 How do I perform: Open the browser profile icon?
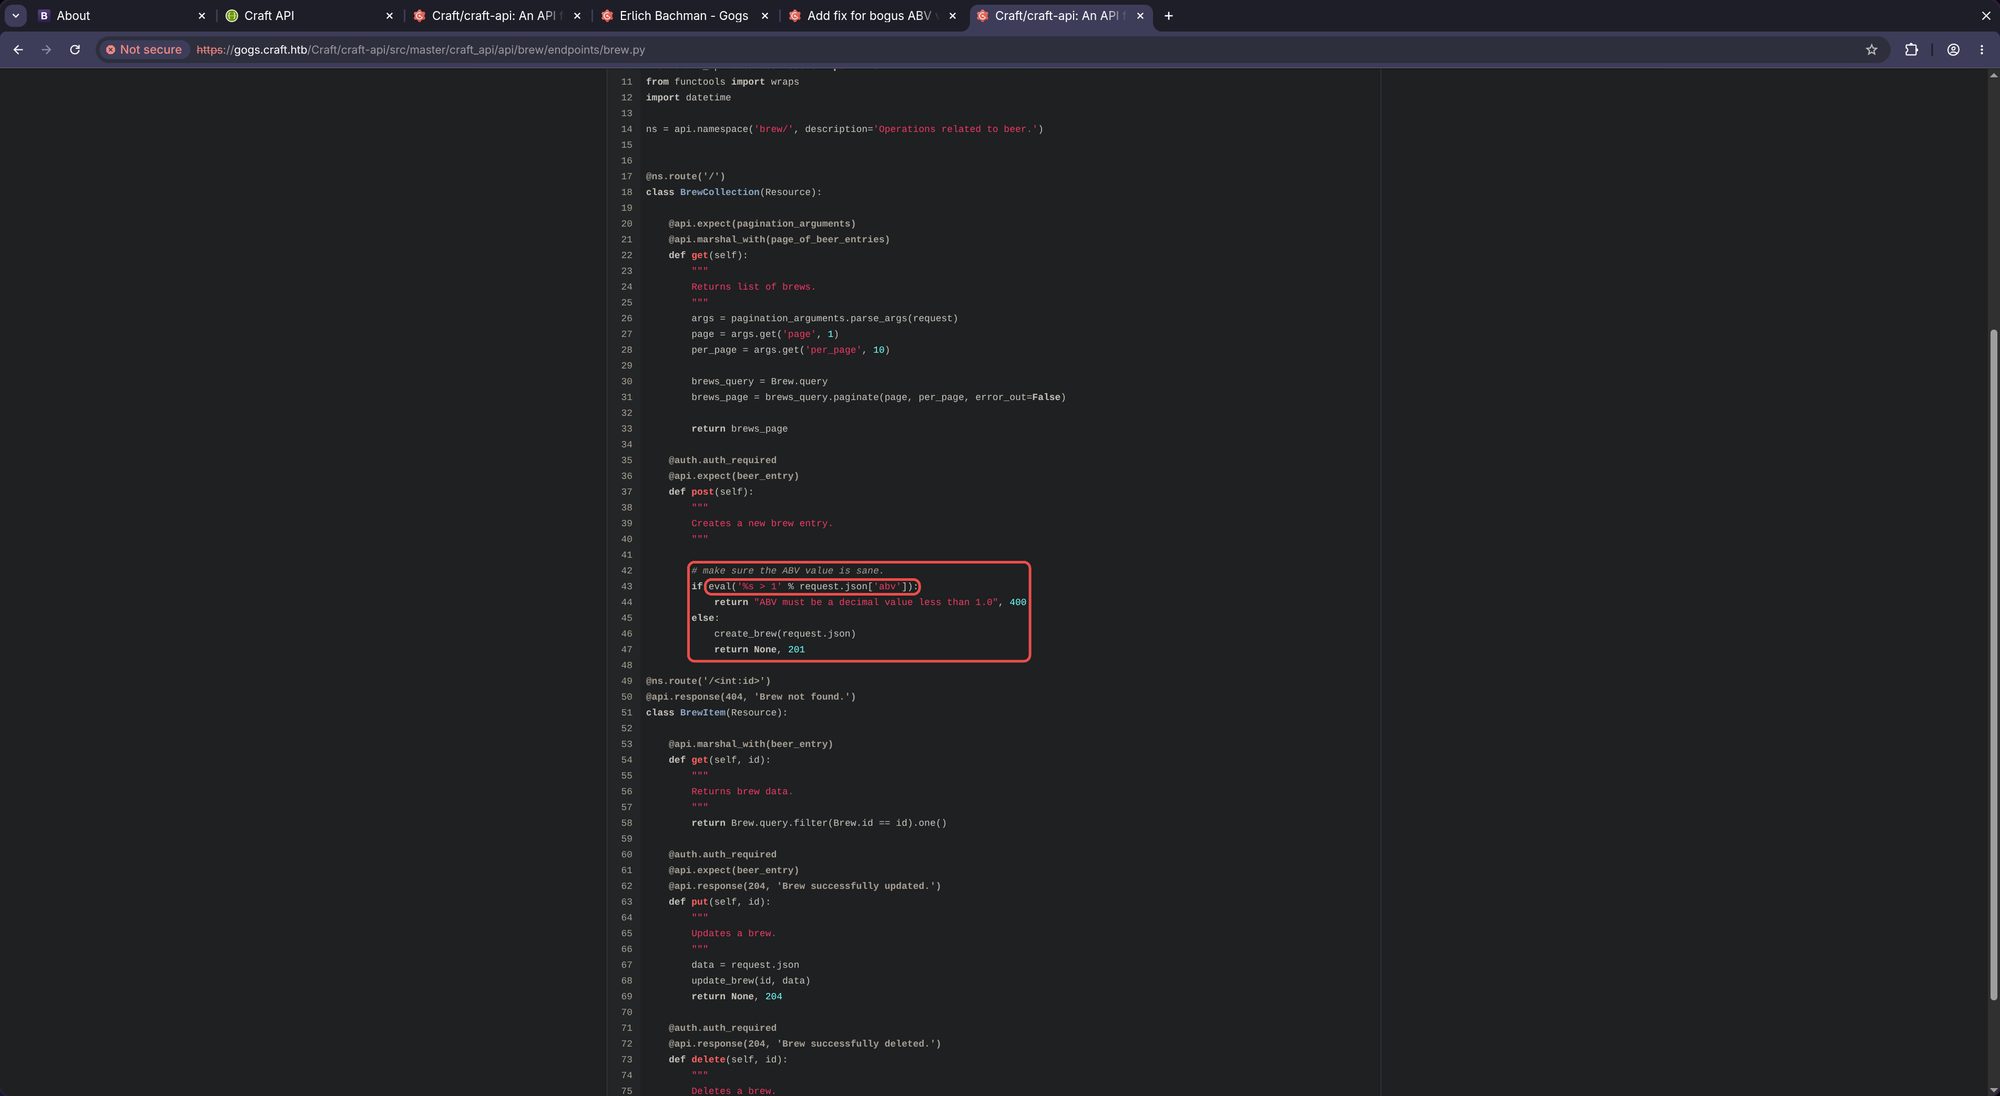tap(1953, 49)
